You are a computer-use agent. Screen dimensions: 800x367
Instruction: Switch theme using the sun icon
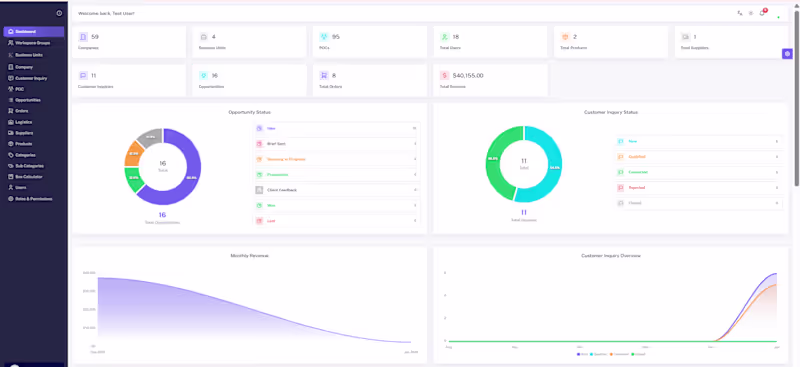751,13
